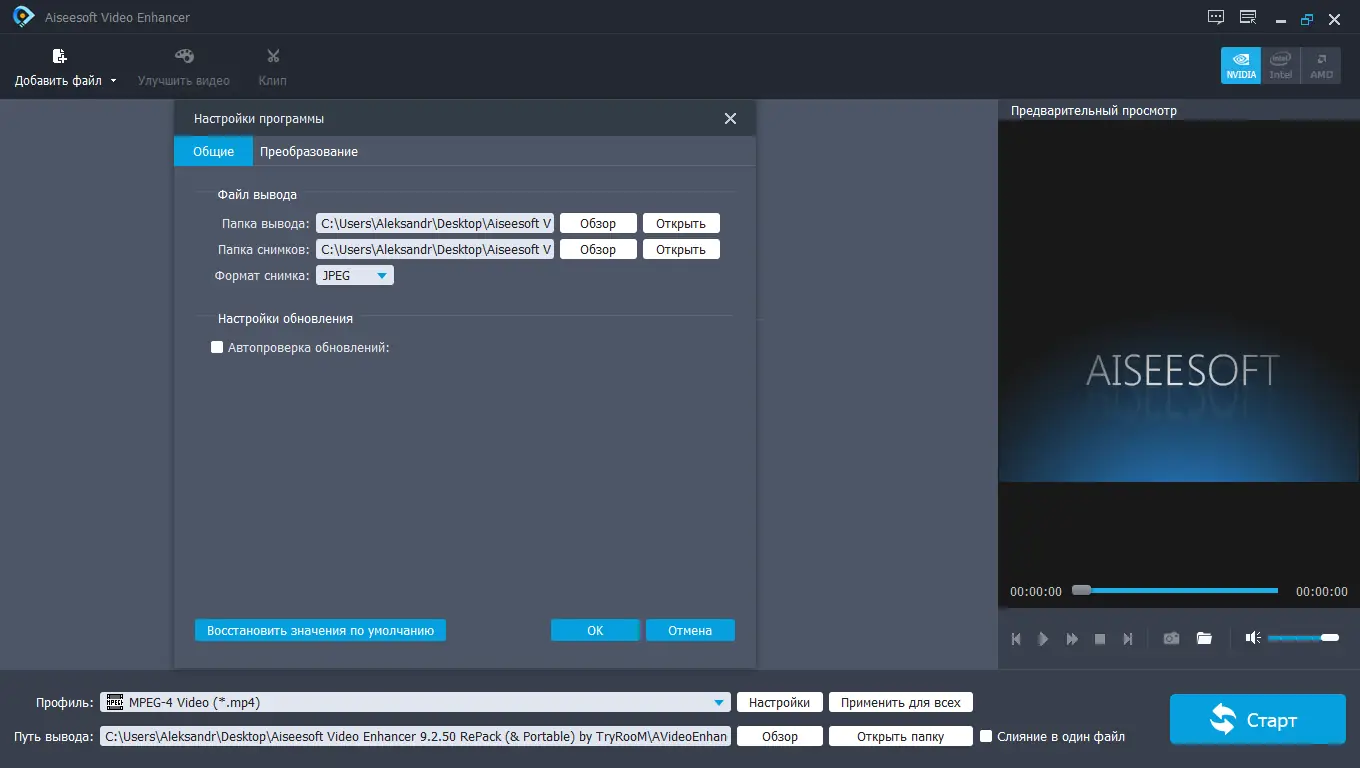
Task: Open snapshot folder icon in preview
Action: (x=1204, y=638)
